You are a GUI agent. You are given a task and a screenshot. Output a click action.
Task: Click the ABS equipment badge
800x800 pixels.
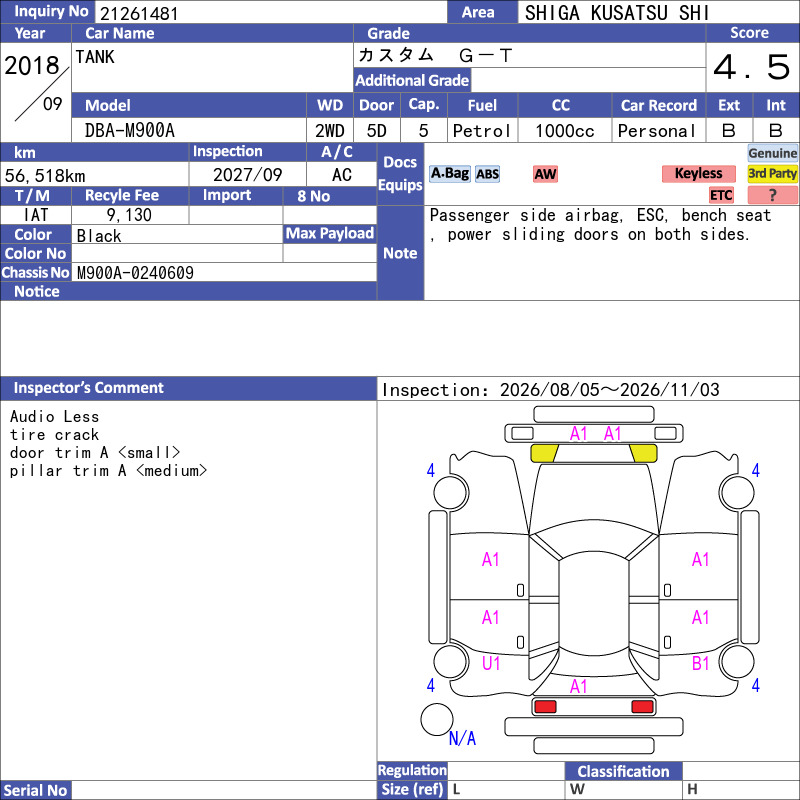(487, 174)
